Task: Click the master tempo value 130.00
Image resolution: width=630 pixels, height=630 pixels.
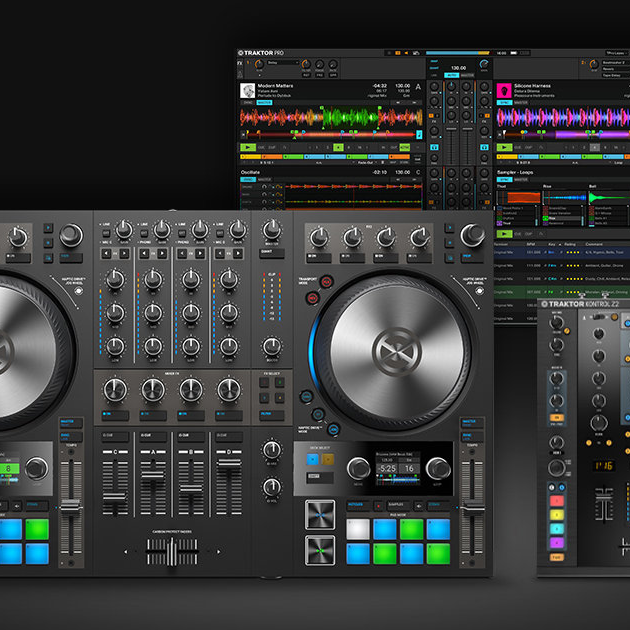Action: pos(458,68)
